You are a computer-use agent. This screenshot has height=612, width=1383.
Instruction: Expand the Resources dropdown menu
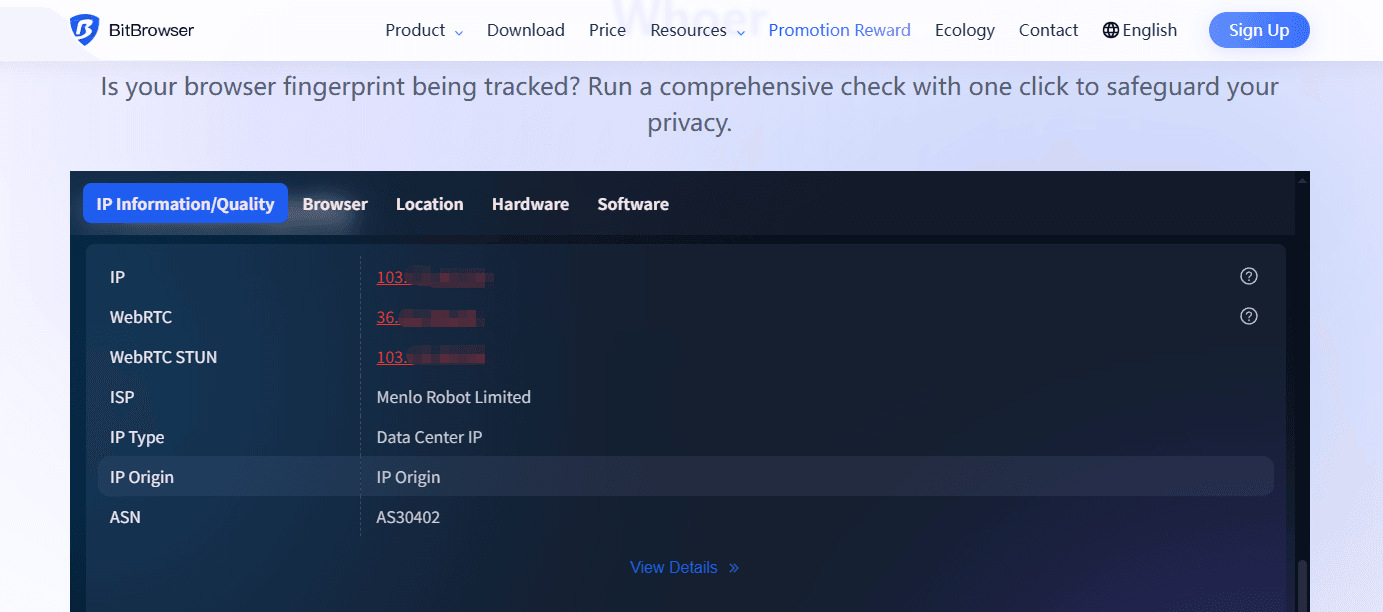[697, 30]
